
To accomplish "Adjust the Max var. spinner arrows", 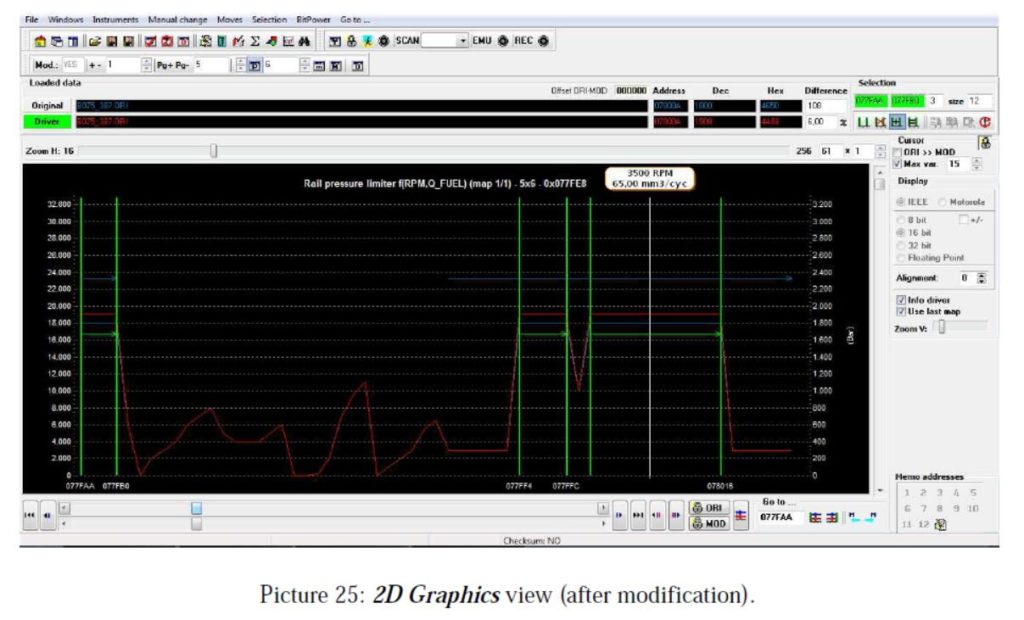I will (x=977, y=164).
